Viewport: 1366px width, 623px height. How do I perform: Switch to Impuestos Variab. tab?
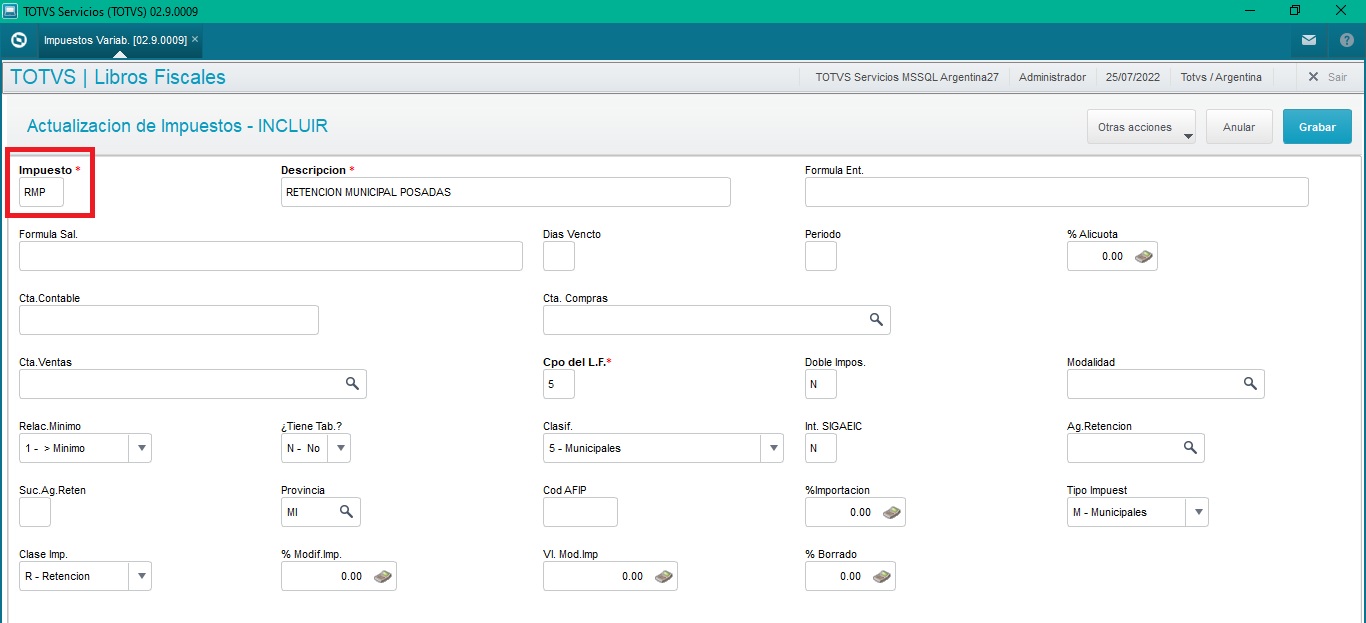115,40
